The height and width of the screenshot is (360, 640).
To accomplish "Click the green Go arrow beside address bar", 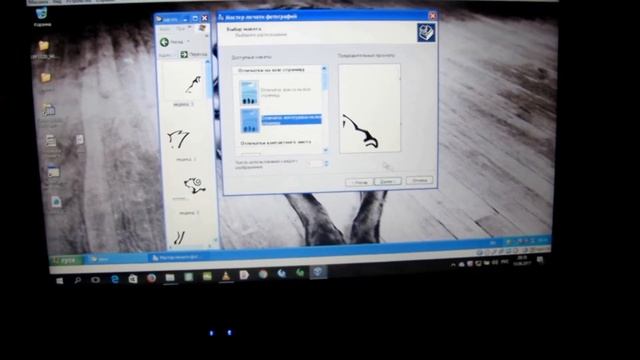I will coord(184,54).
